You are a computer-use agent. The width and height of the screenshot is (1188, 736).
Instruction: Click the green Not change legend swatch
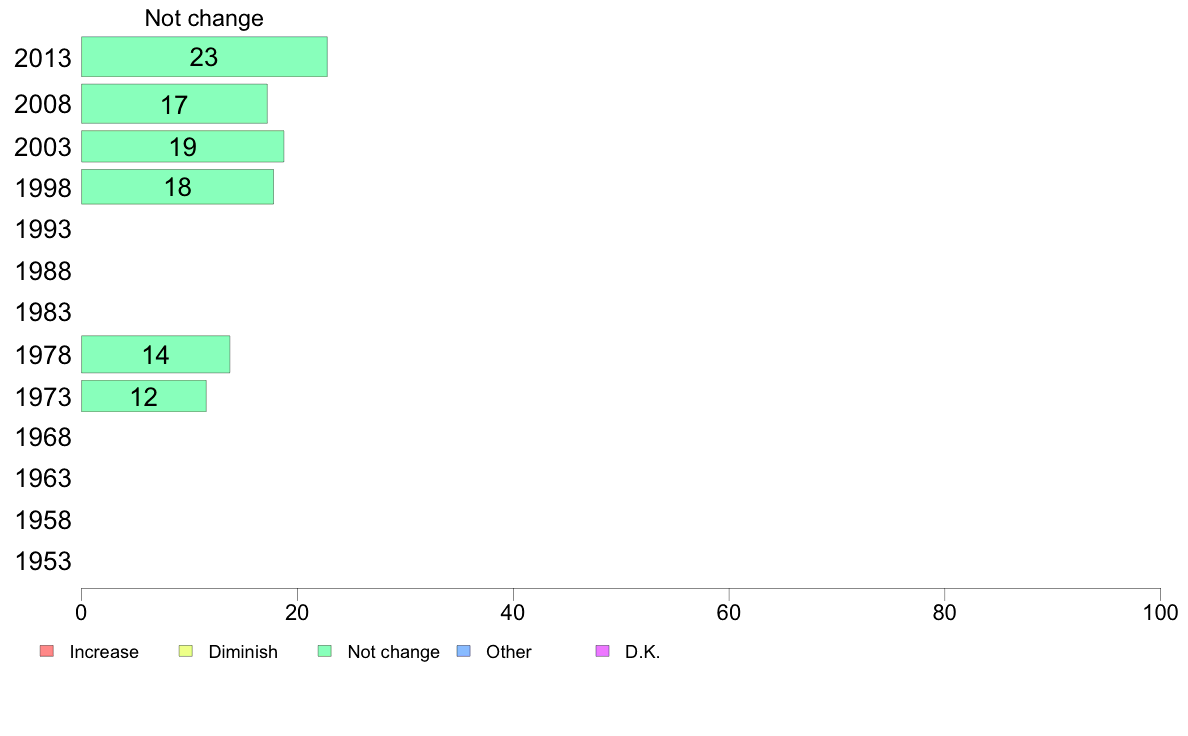[x=325, y=651]
